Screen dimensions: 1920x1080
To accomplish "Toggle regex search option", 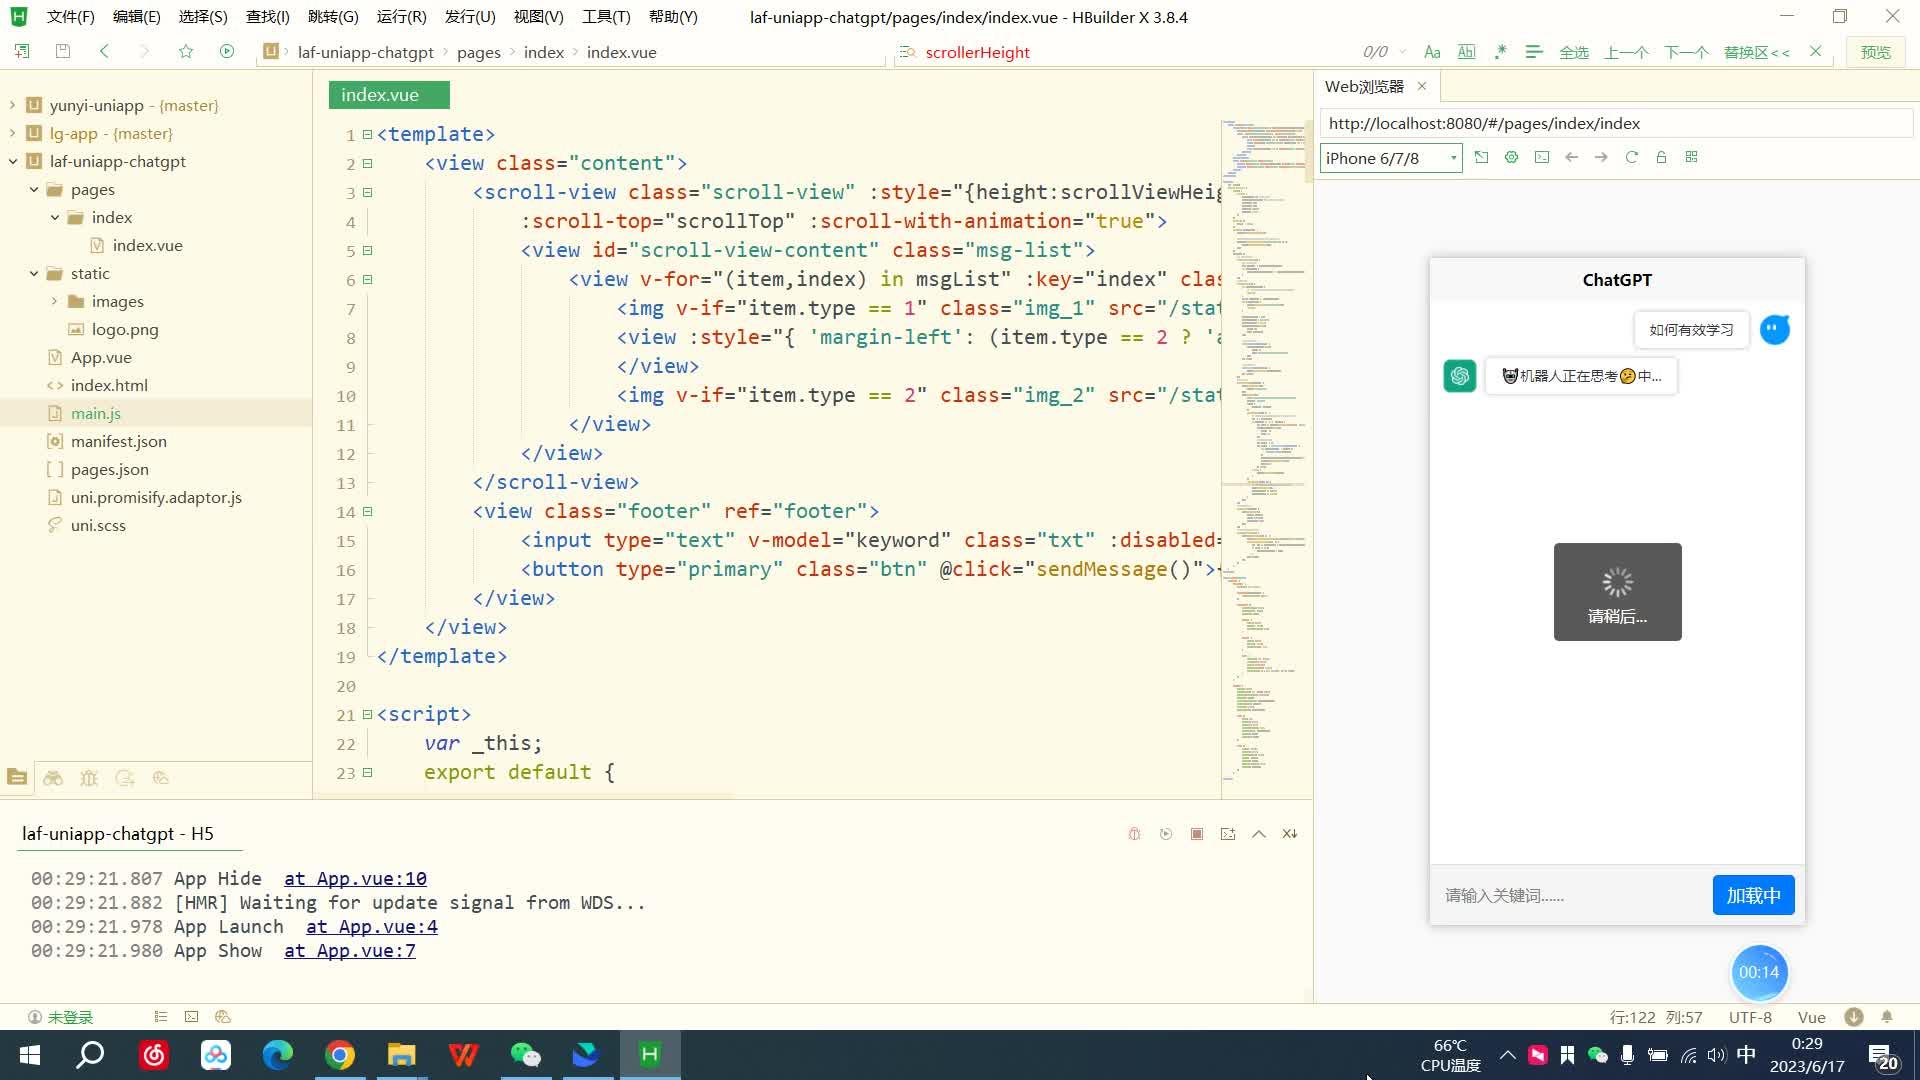I will [1500, 52].
